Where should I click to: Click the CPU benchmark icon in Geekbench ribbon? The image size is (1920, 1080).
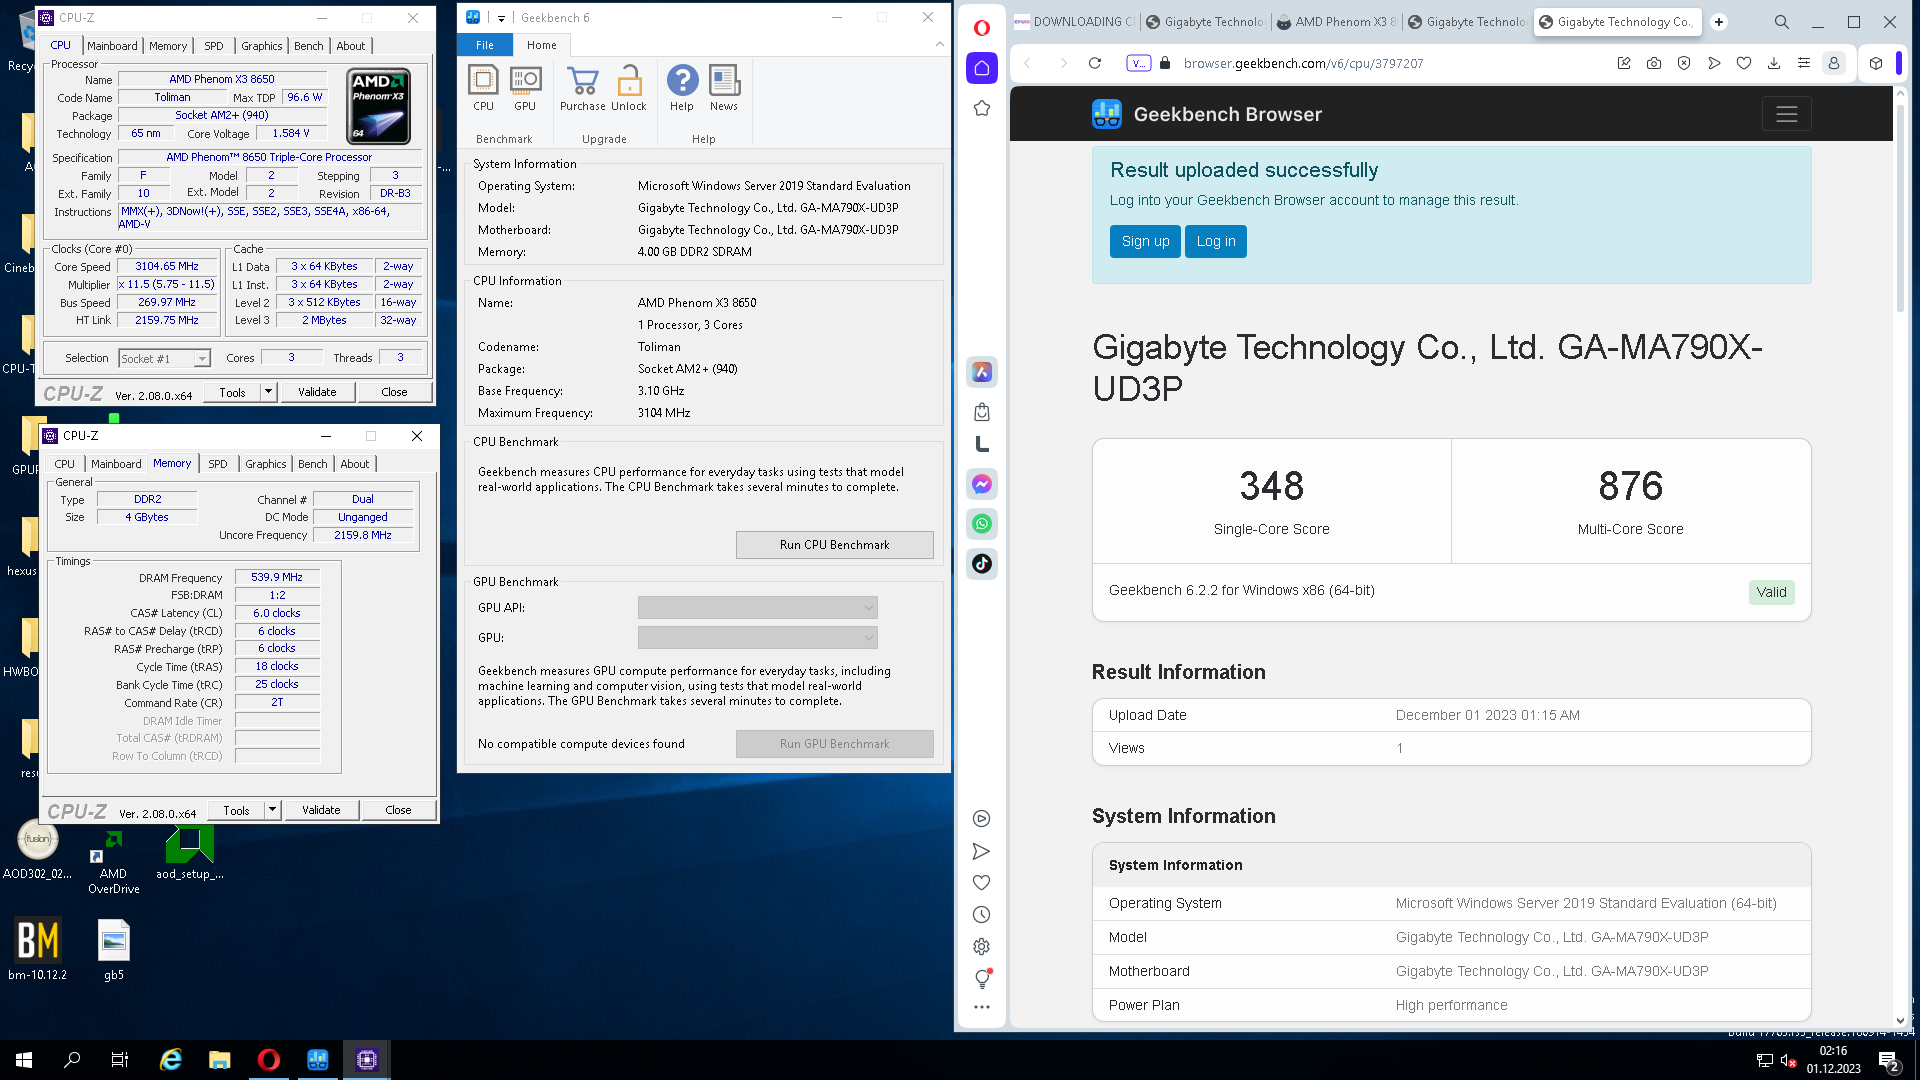coord(483,88)
